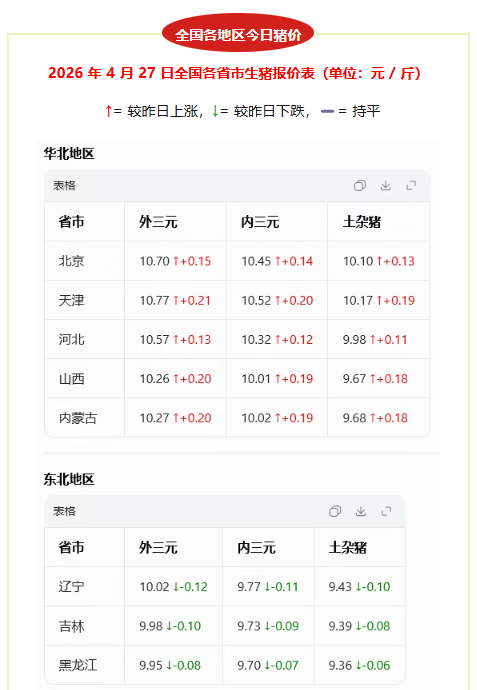The width and height of the screenshot is (477, 690).
Task: Select the 内三元 header in 华北 table
Action: (260, 222)
